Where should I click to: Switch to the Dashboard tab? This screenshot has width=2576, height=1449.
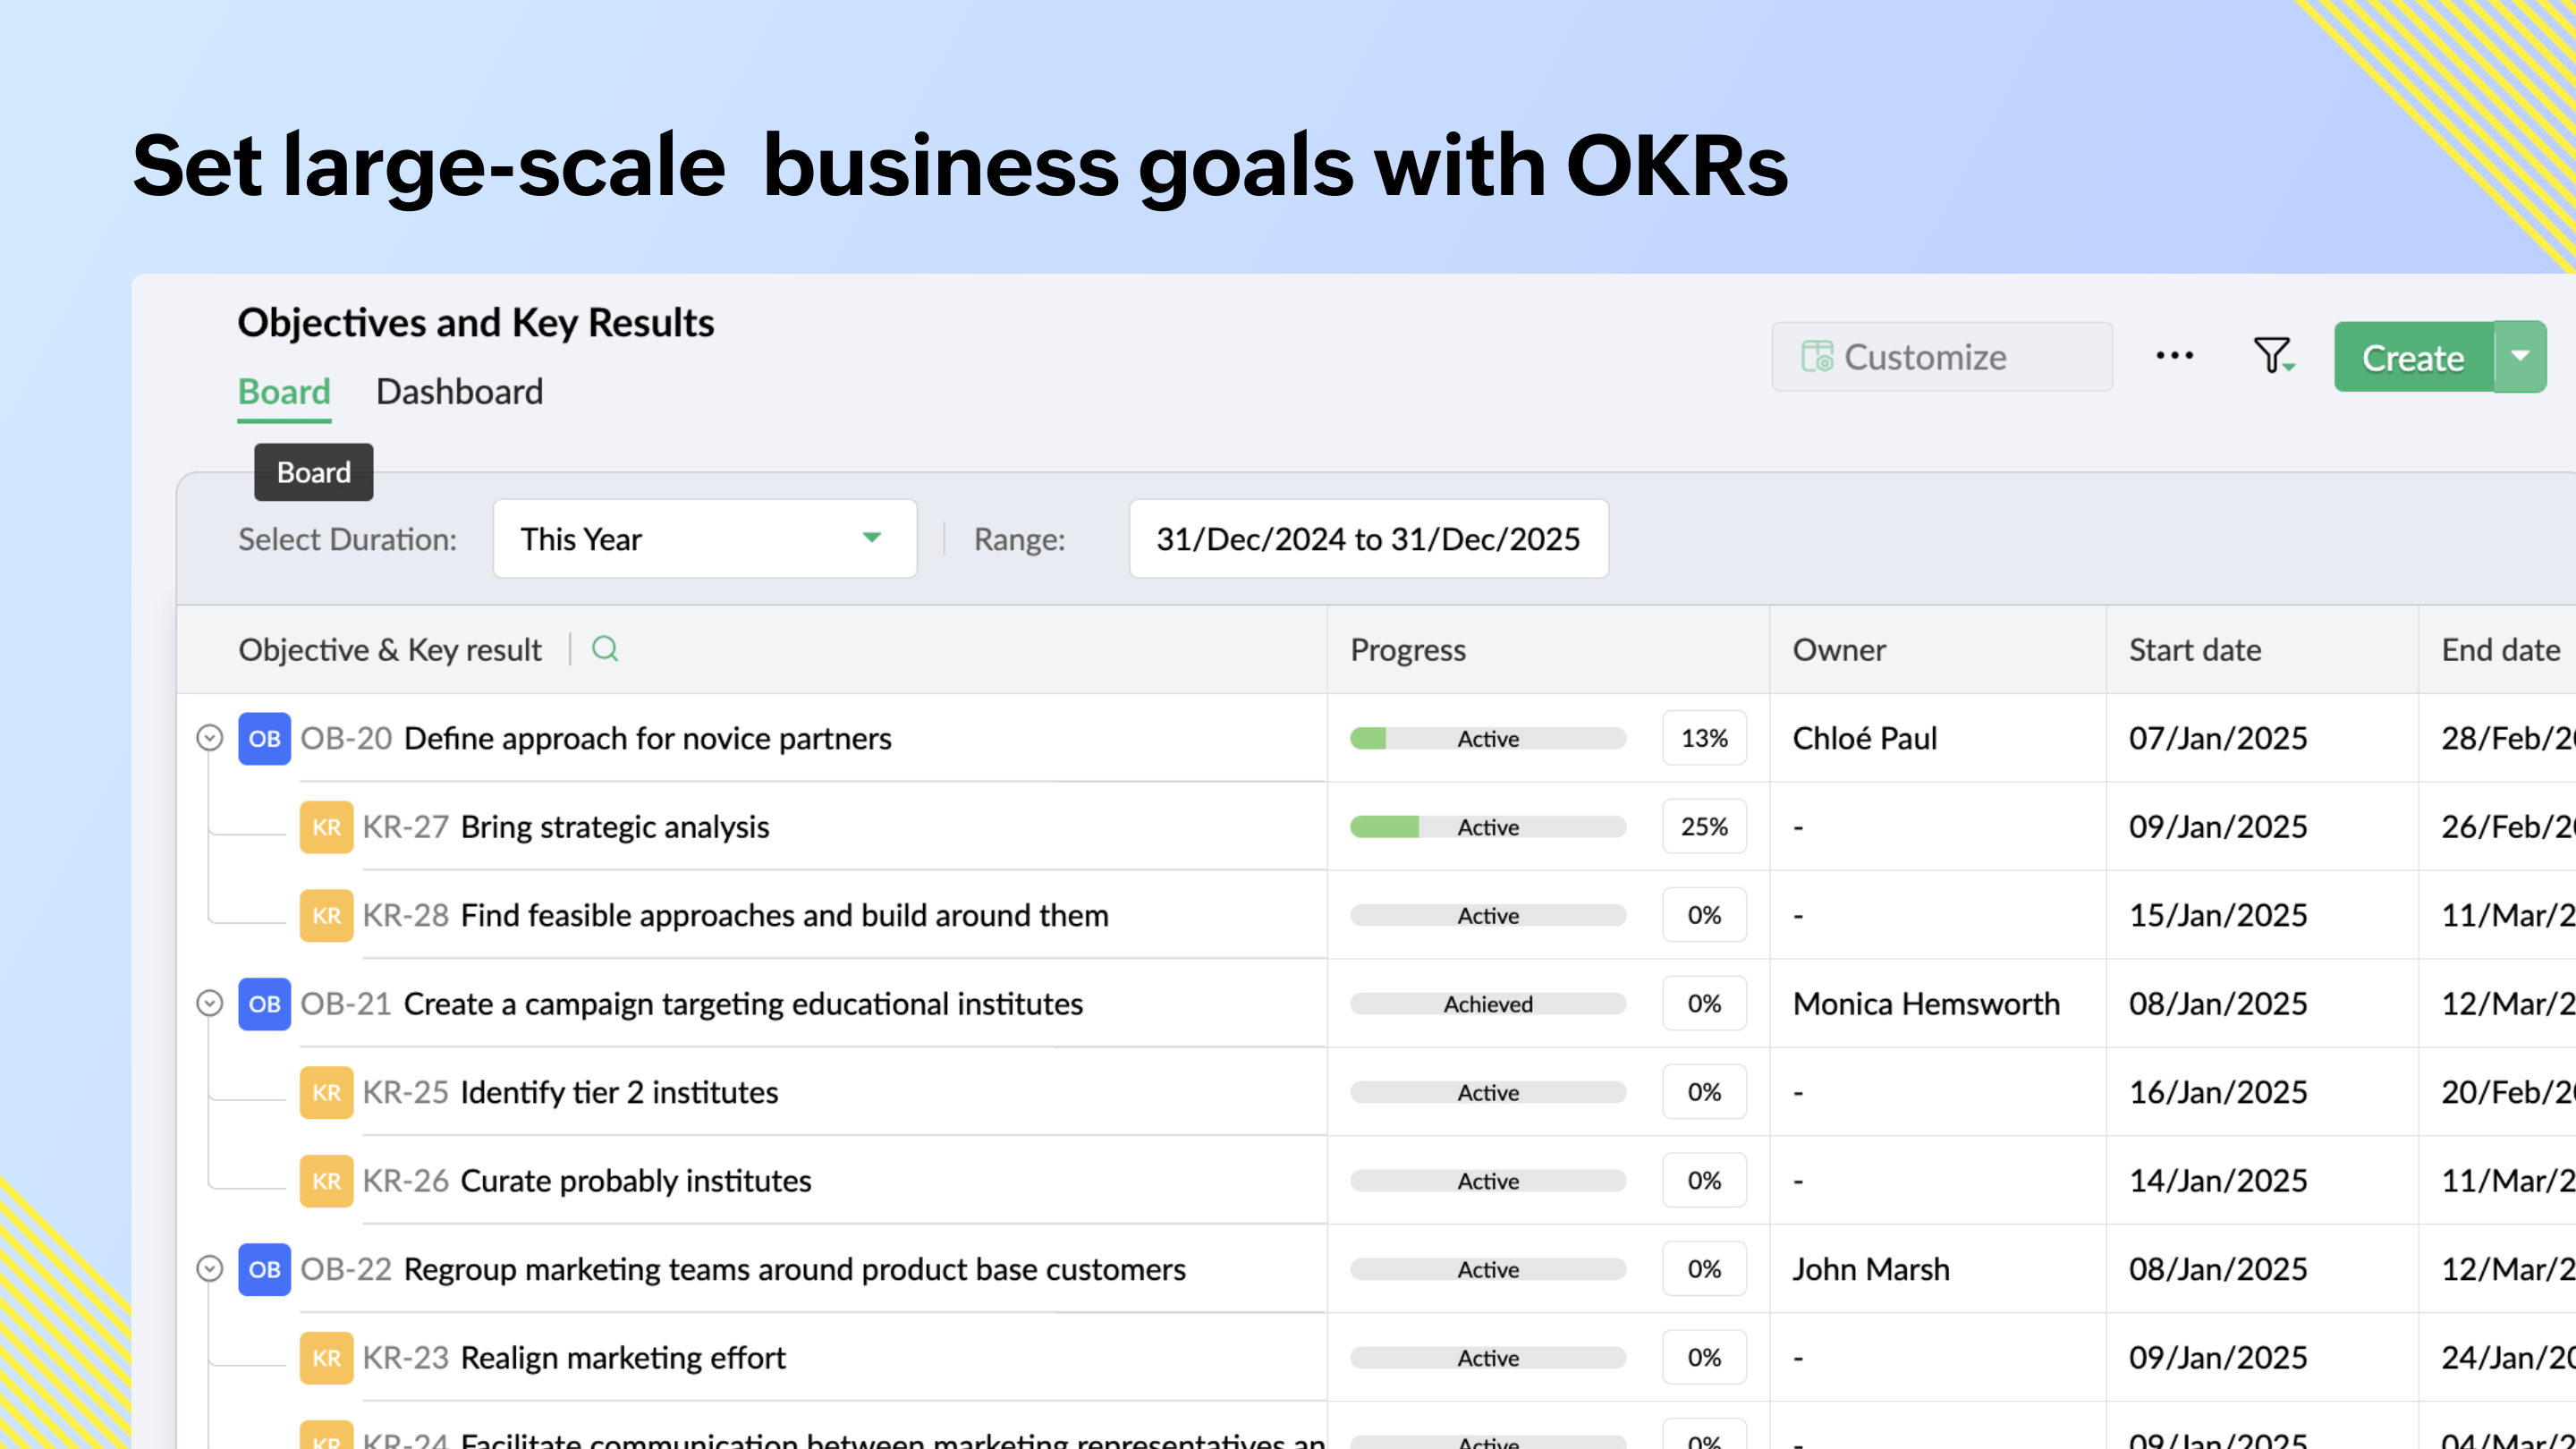point(459,391)
